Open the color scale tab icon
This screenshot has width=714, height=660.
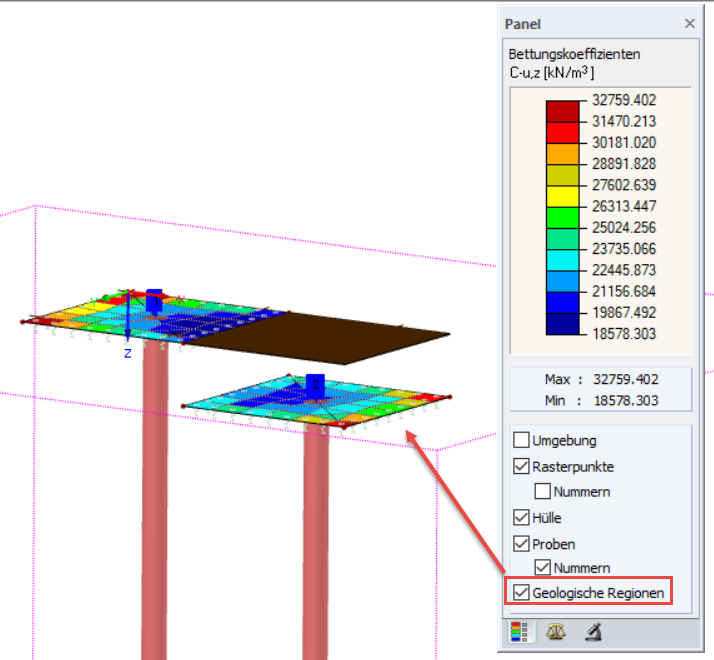520,632
